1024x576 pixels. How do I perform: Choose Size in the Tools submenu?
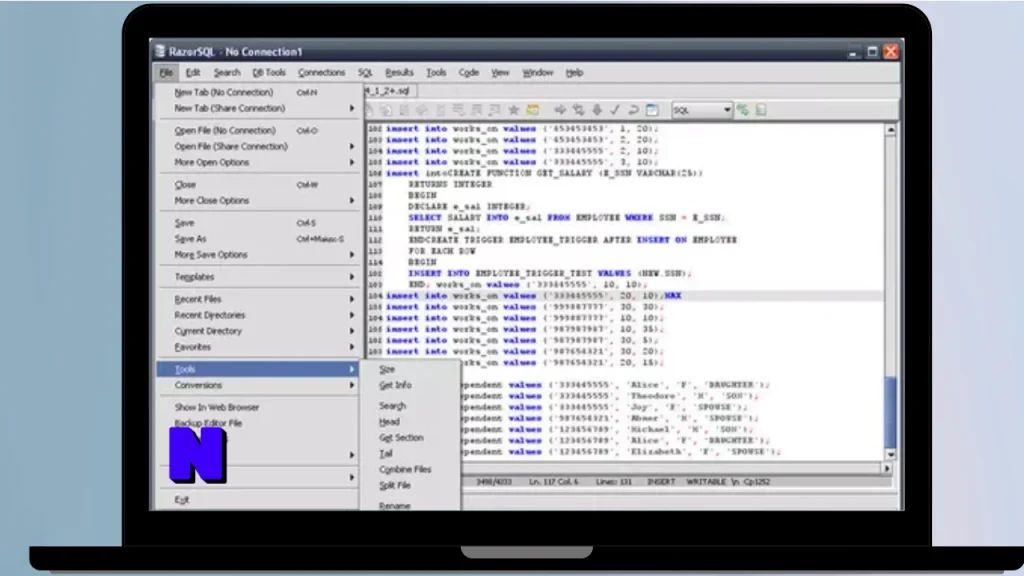[411, 369]
